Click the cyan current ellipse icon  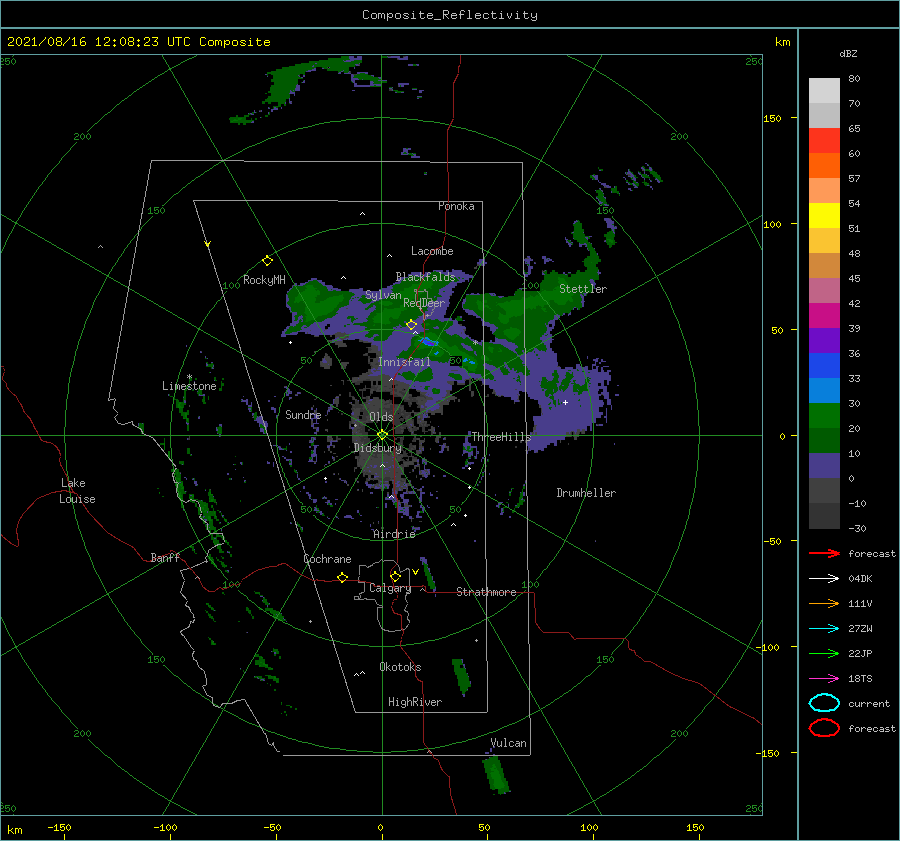[x=824, y=703]
